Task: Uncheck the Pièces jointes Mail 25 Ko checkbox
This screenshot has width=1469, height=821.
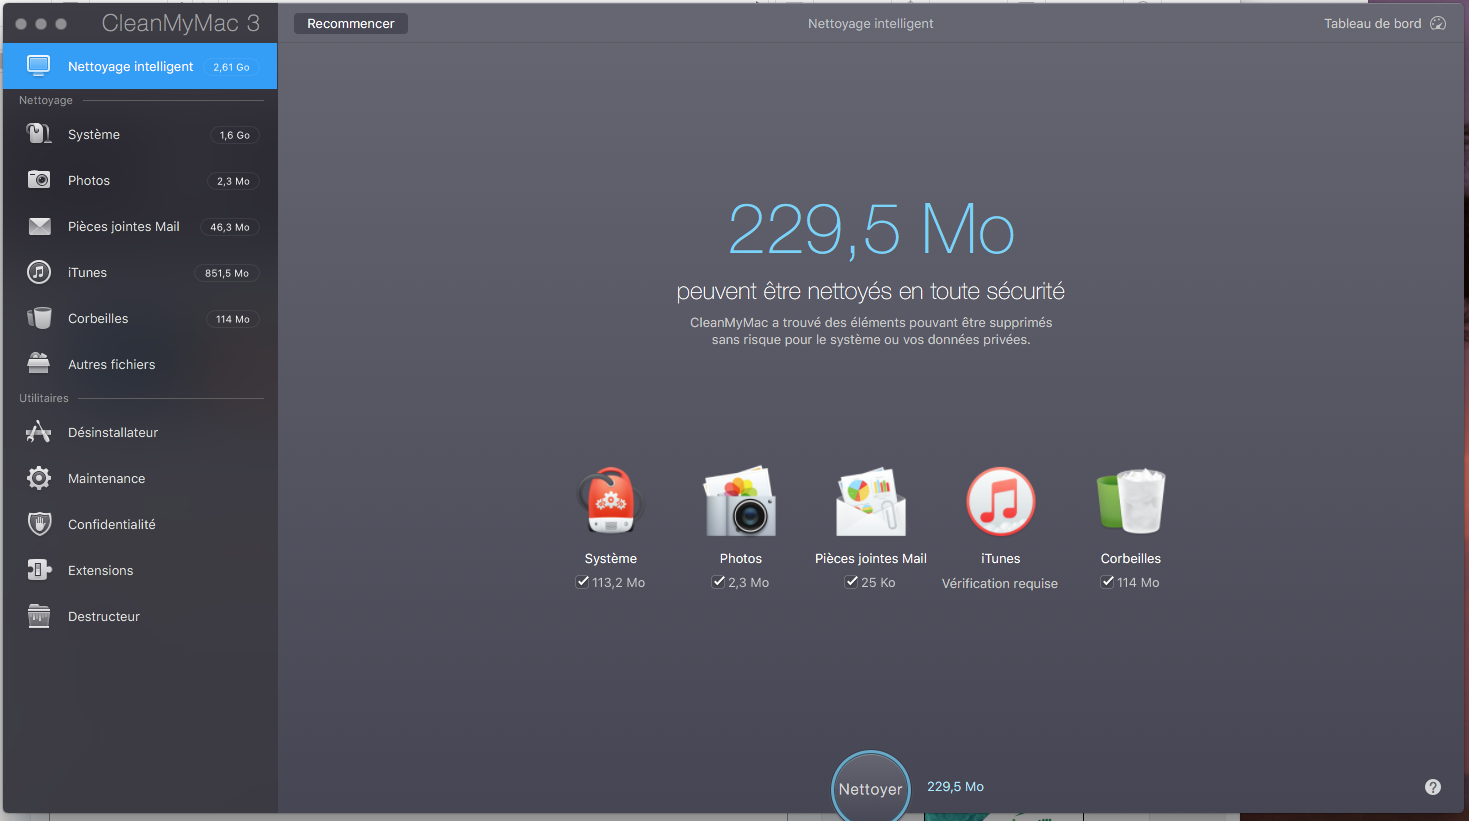Action: tap(851, 582)
